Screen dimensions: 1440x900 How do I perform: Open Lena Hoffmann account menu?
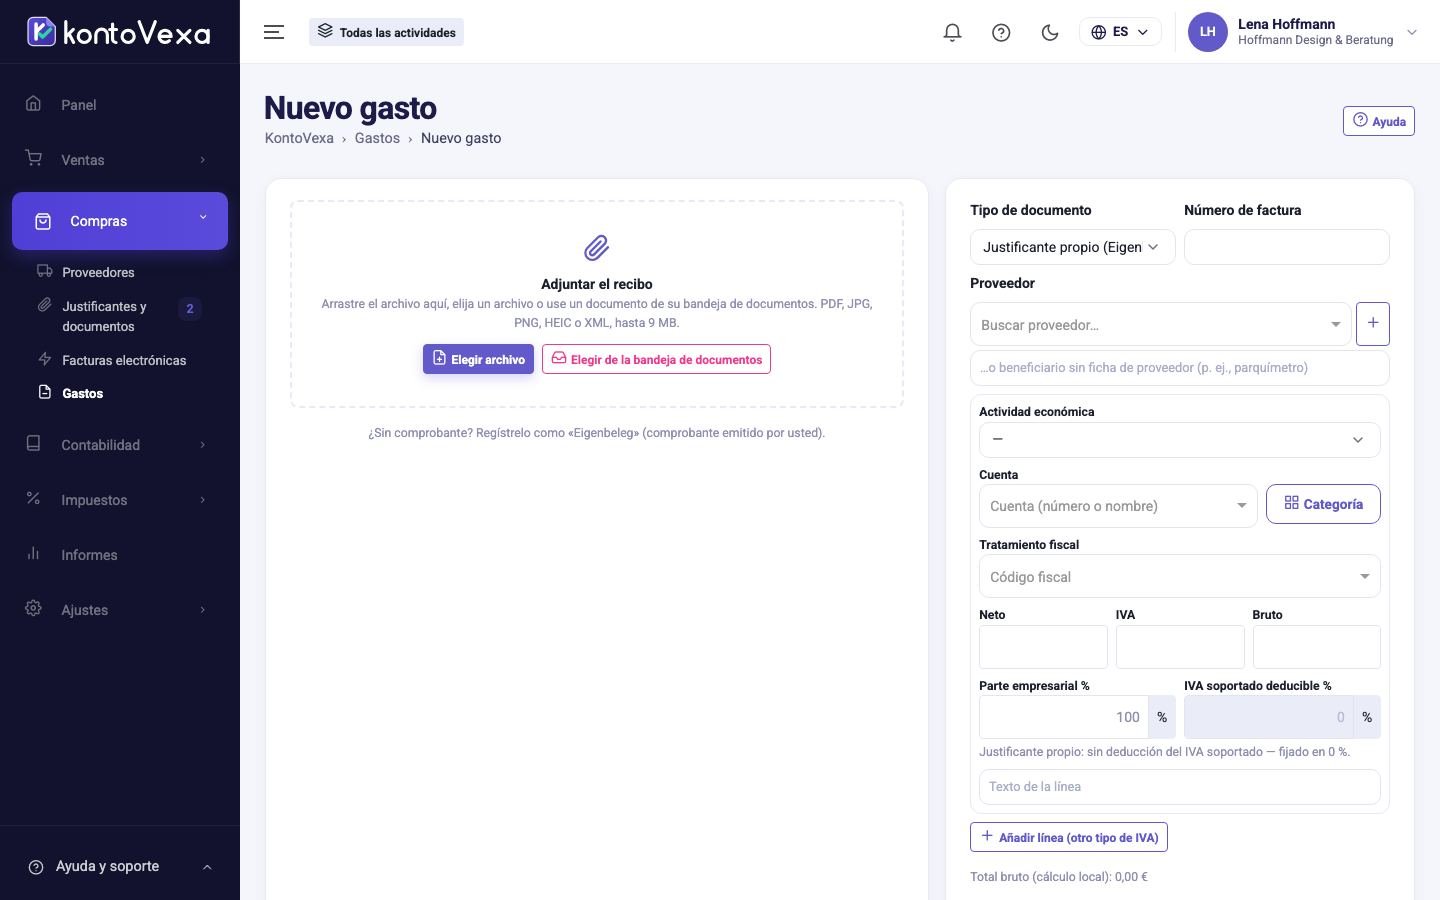(1302, 32)
